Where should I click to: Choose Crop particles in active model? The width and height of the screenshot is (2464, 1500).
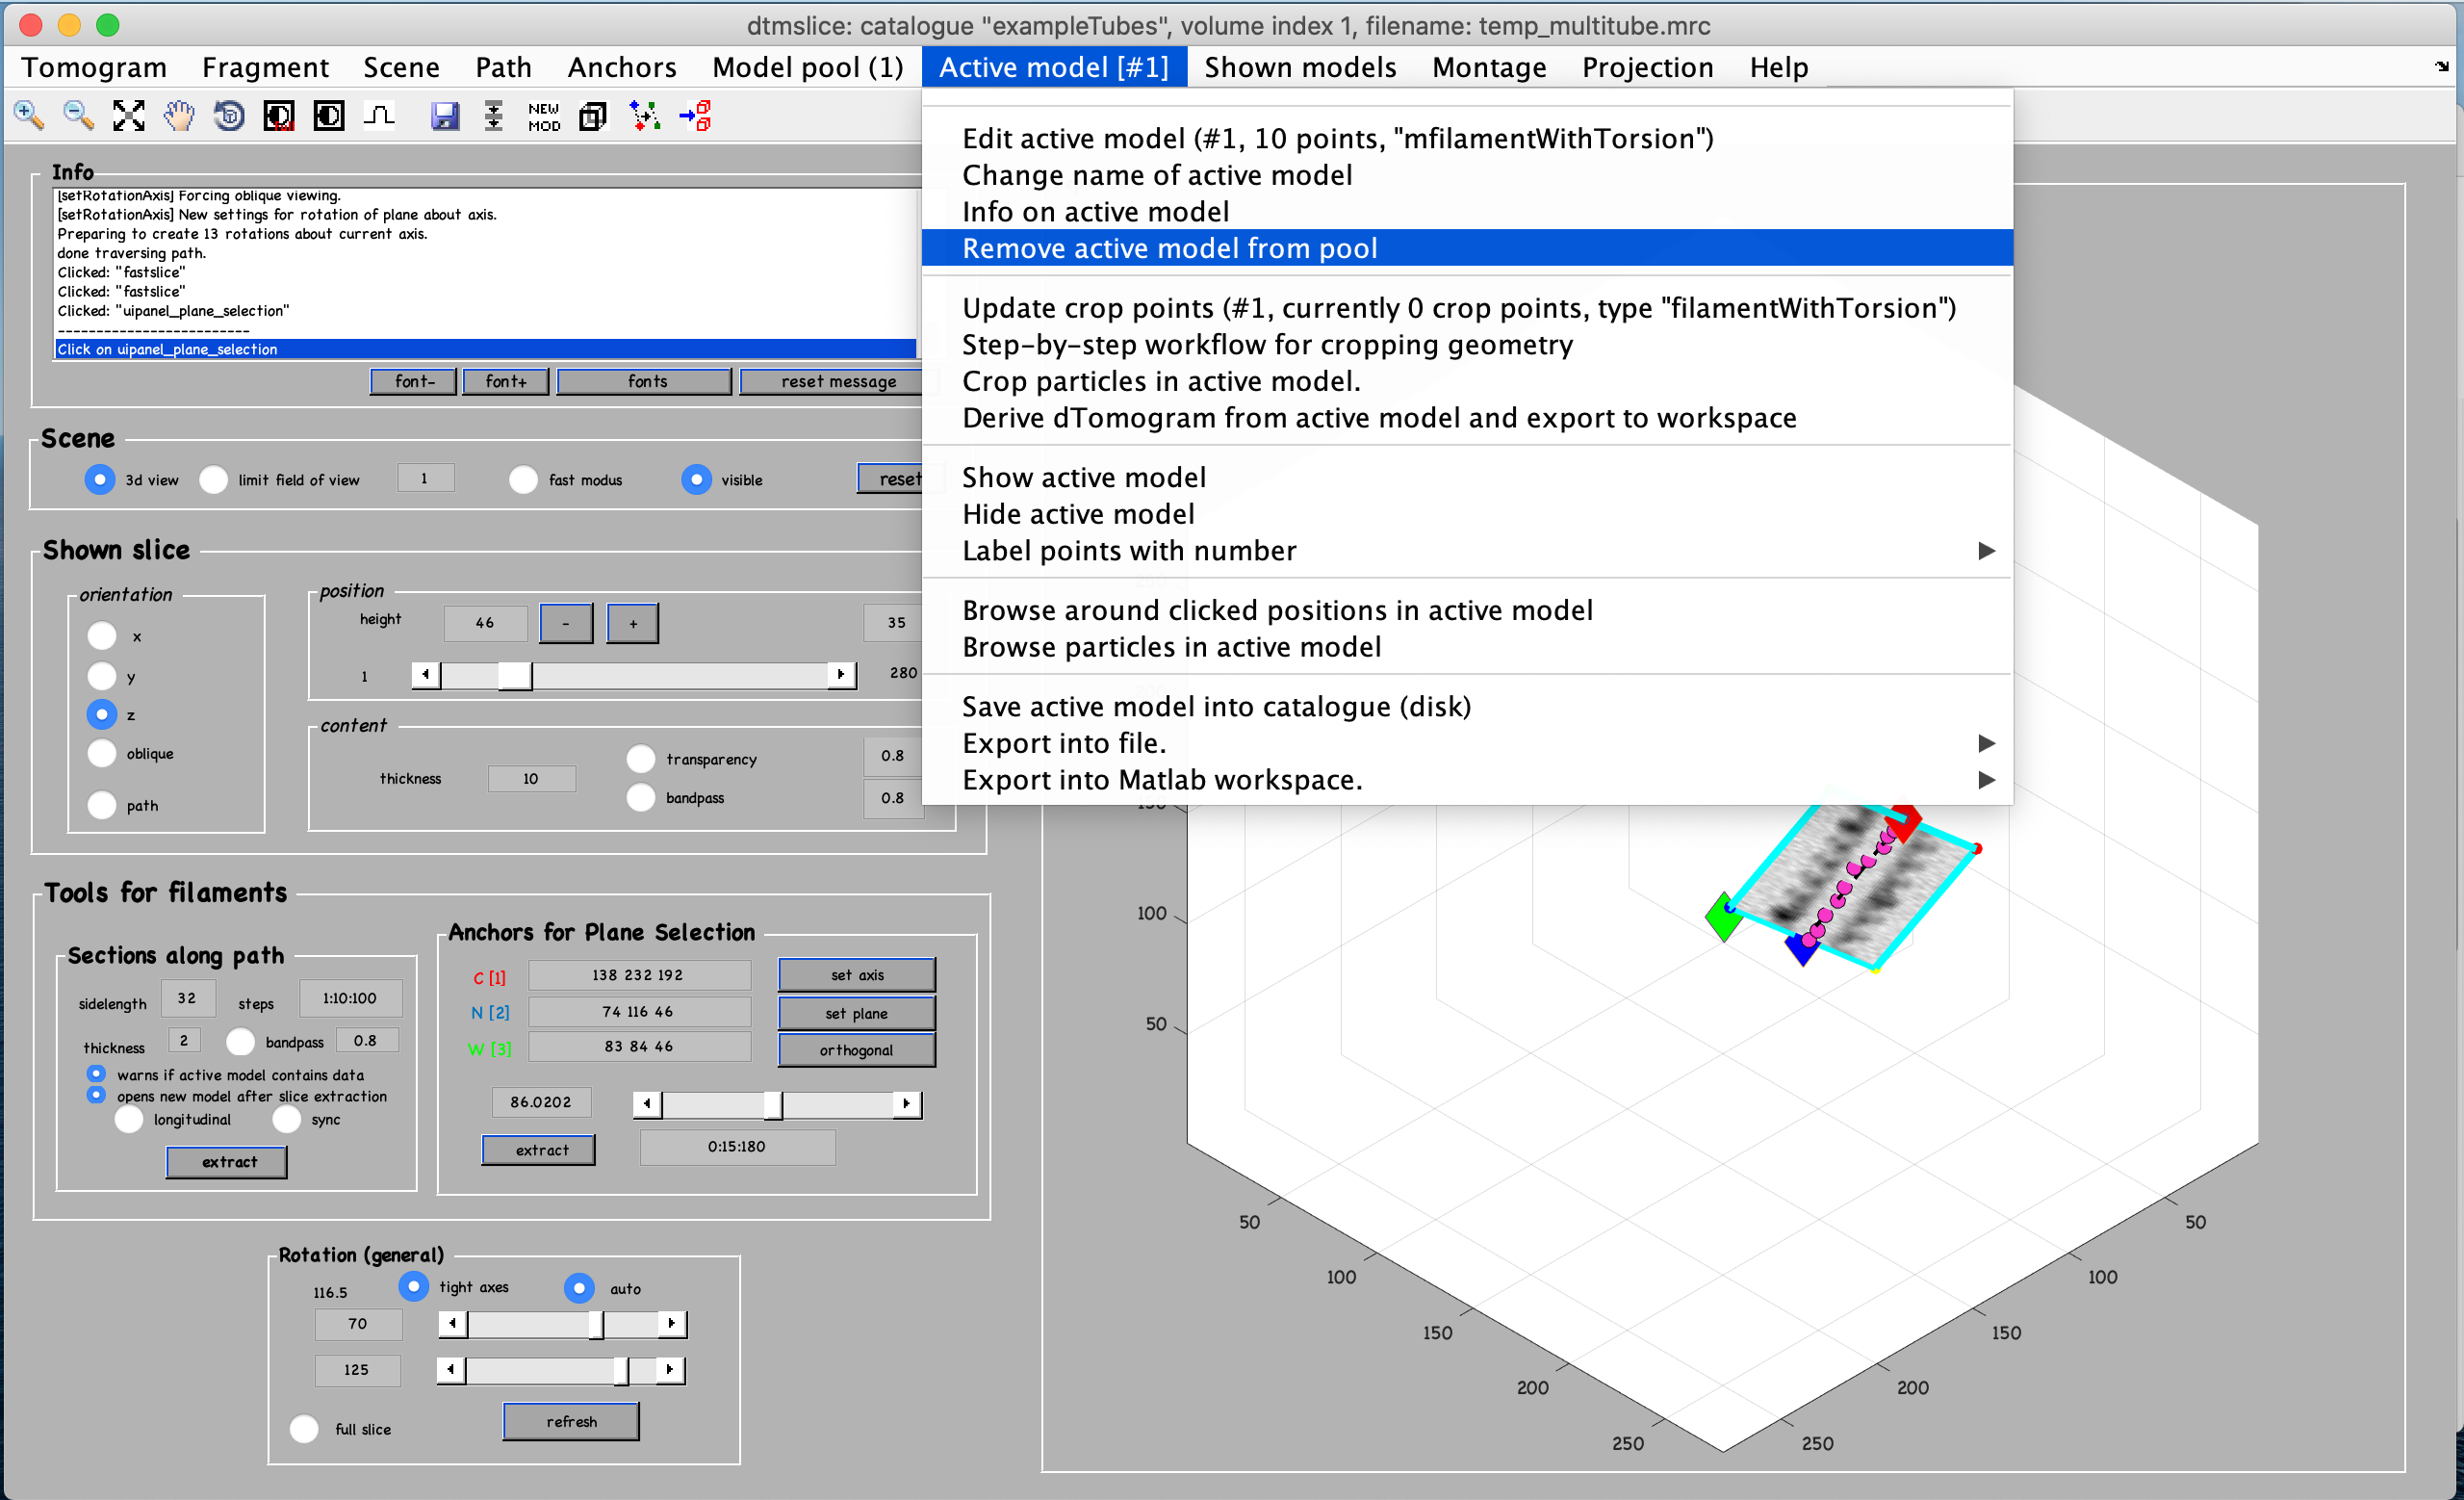point(1467,381)
